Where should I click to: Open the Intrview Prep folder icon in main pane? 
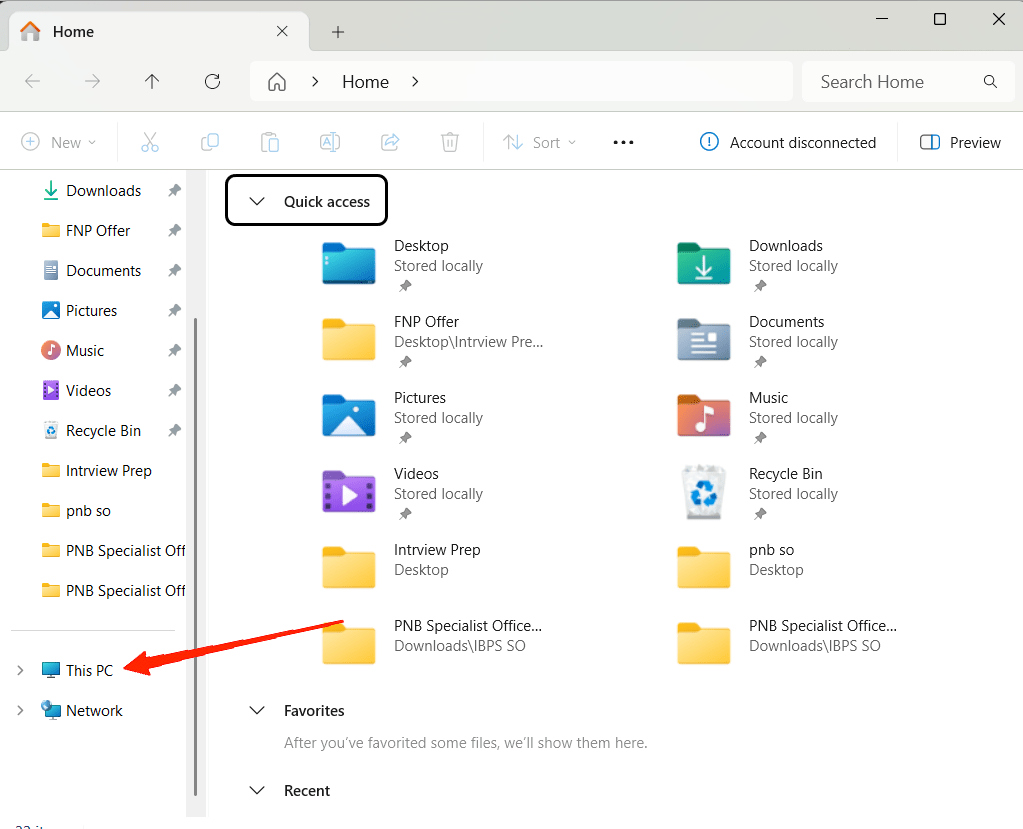click(x=349, y=567)
